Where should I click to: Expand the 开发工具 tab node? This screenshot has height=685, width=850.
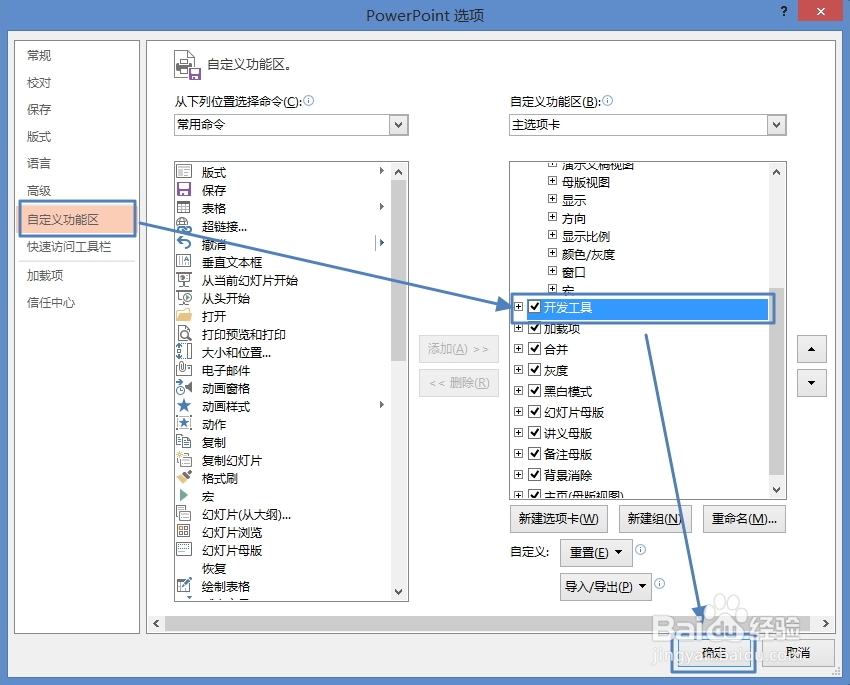pyautogui.click(x=518, y=307)
